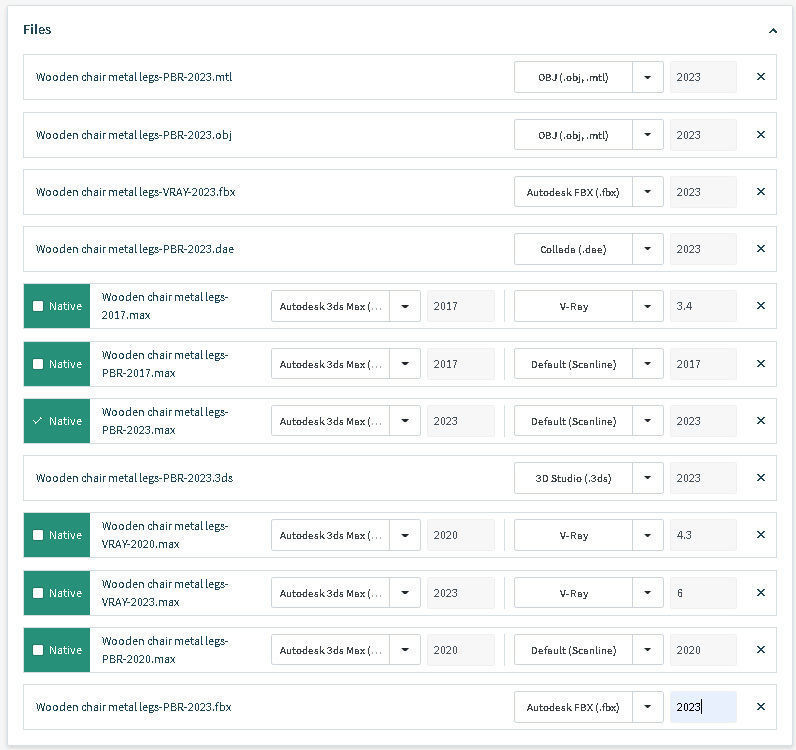Remove the PBR-2023.dae Collada file

click(x=760, y=249)
